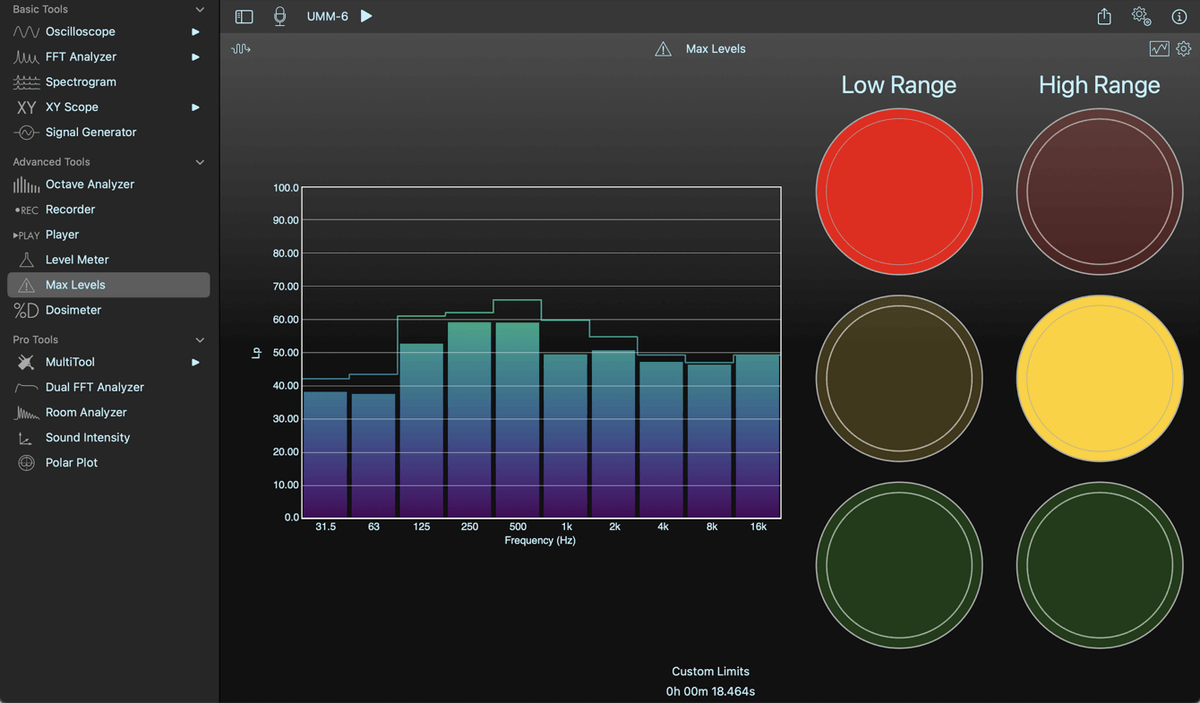Open Max Levels tool settings gear

tap(1184, 48)
